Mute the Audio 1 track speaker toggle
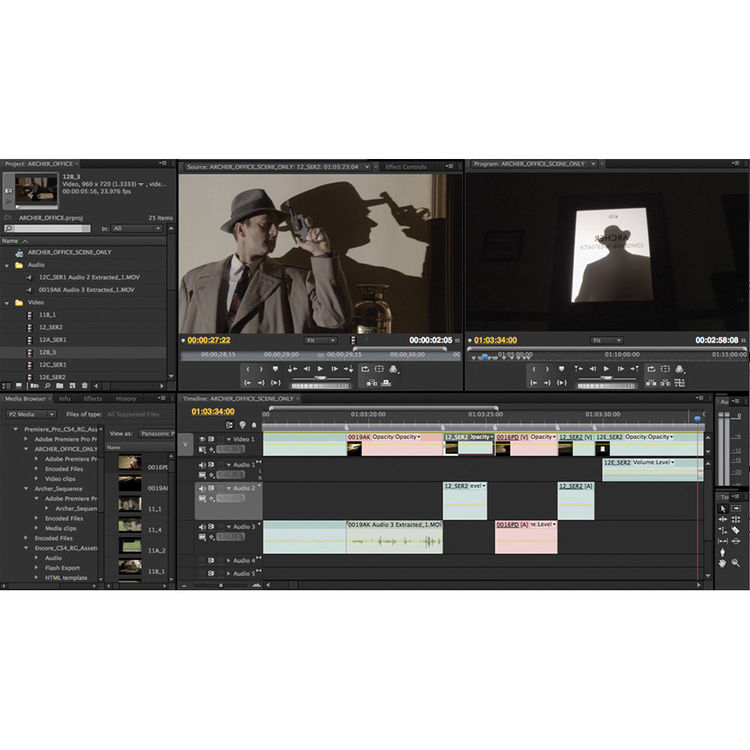This screenshot has width=750, height=750. point(203,465)
